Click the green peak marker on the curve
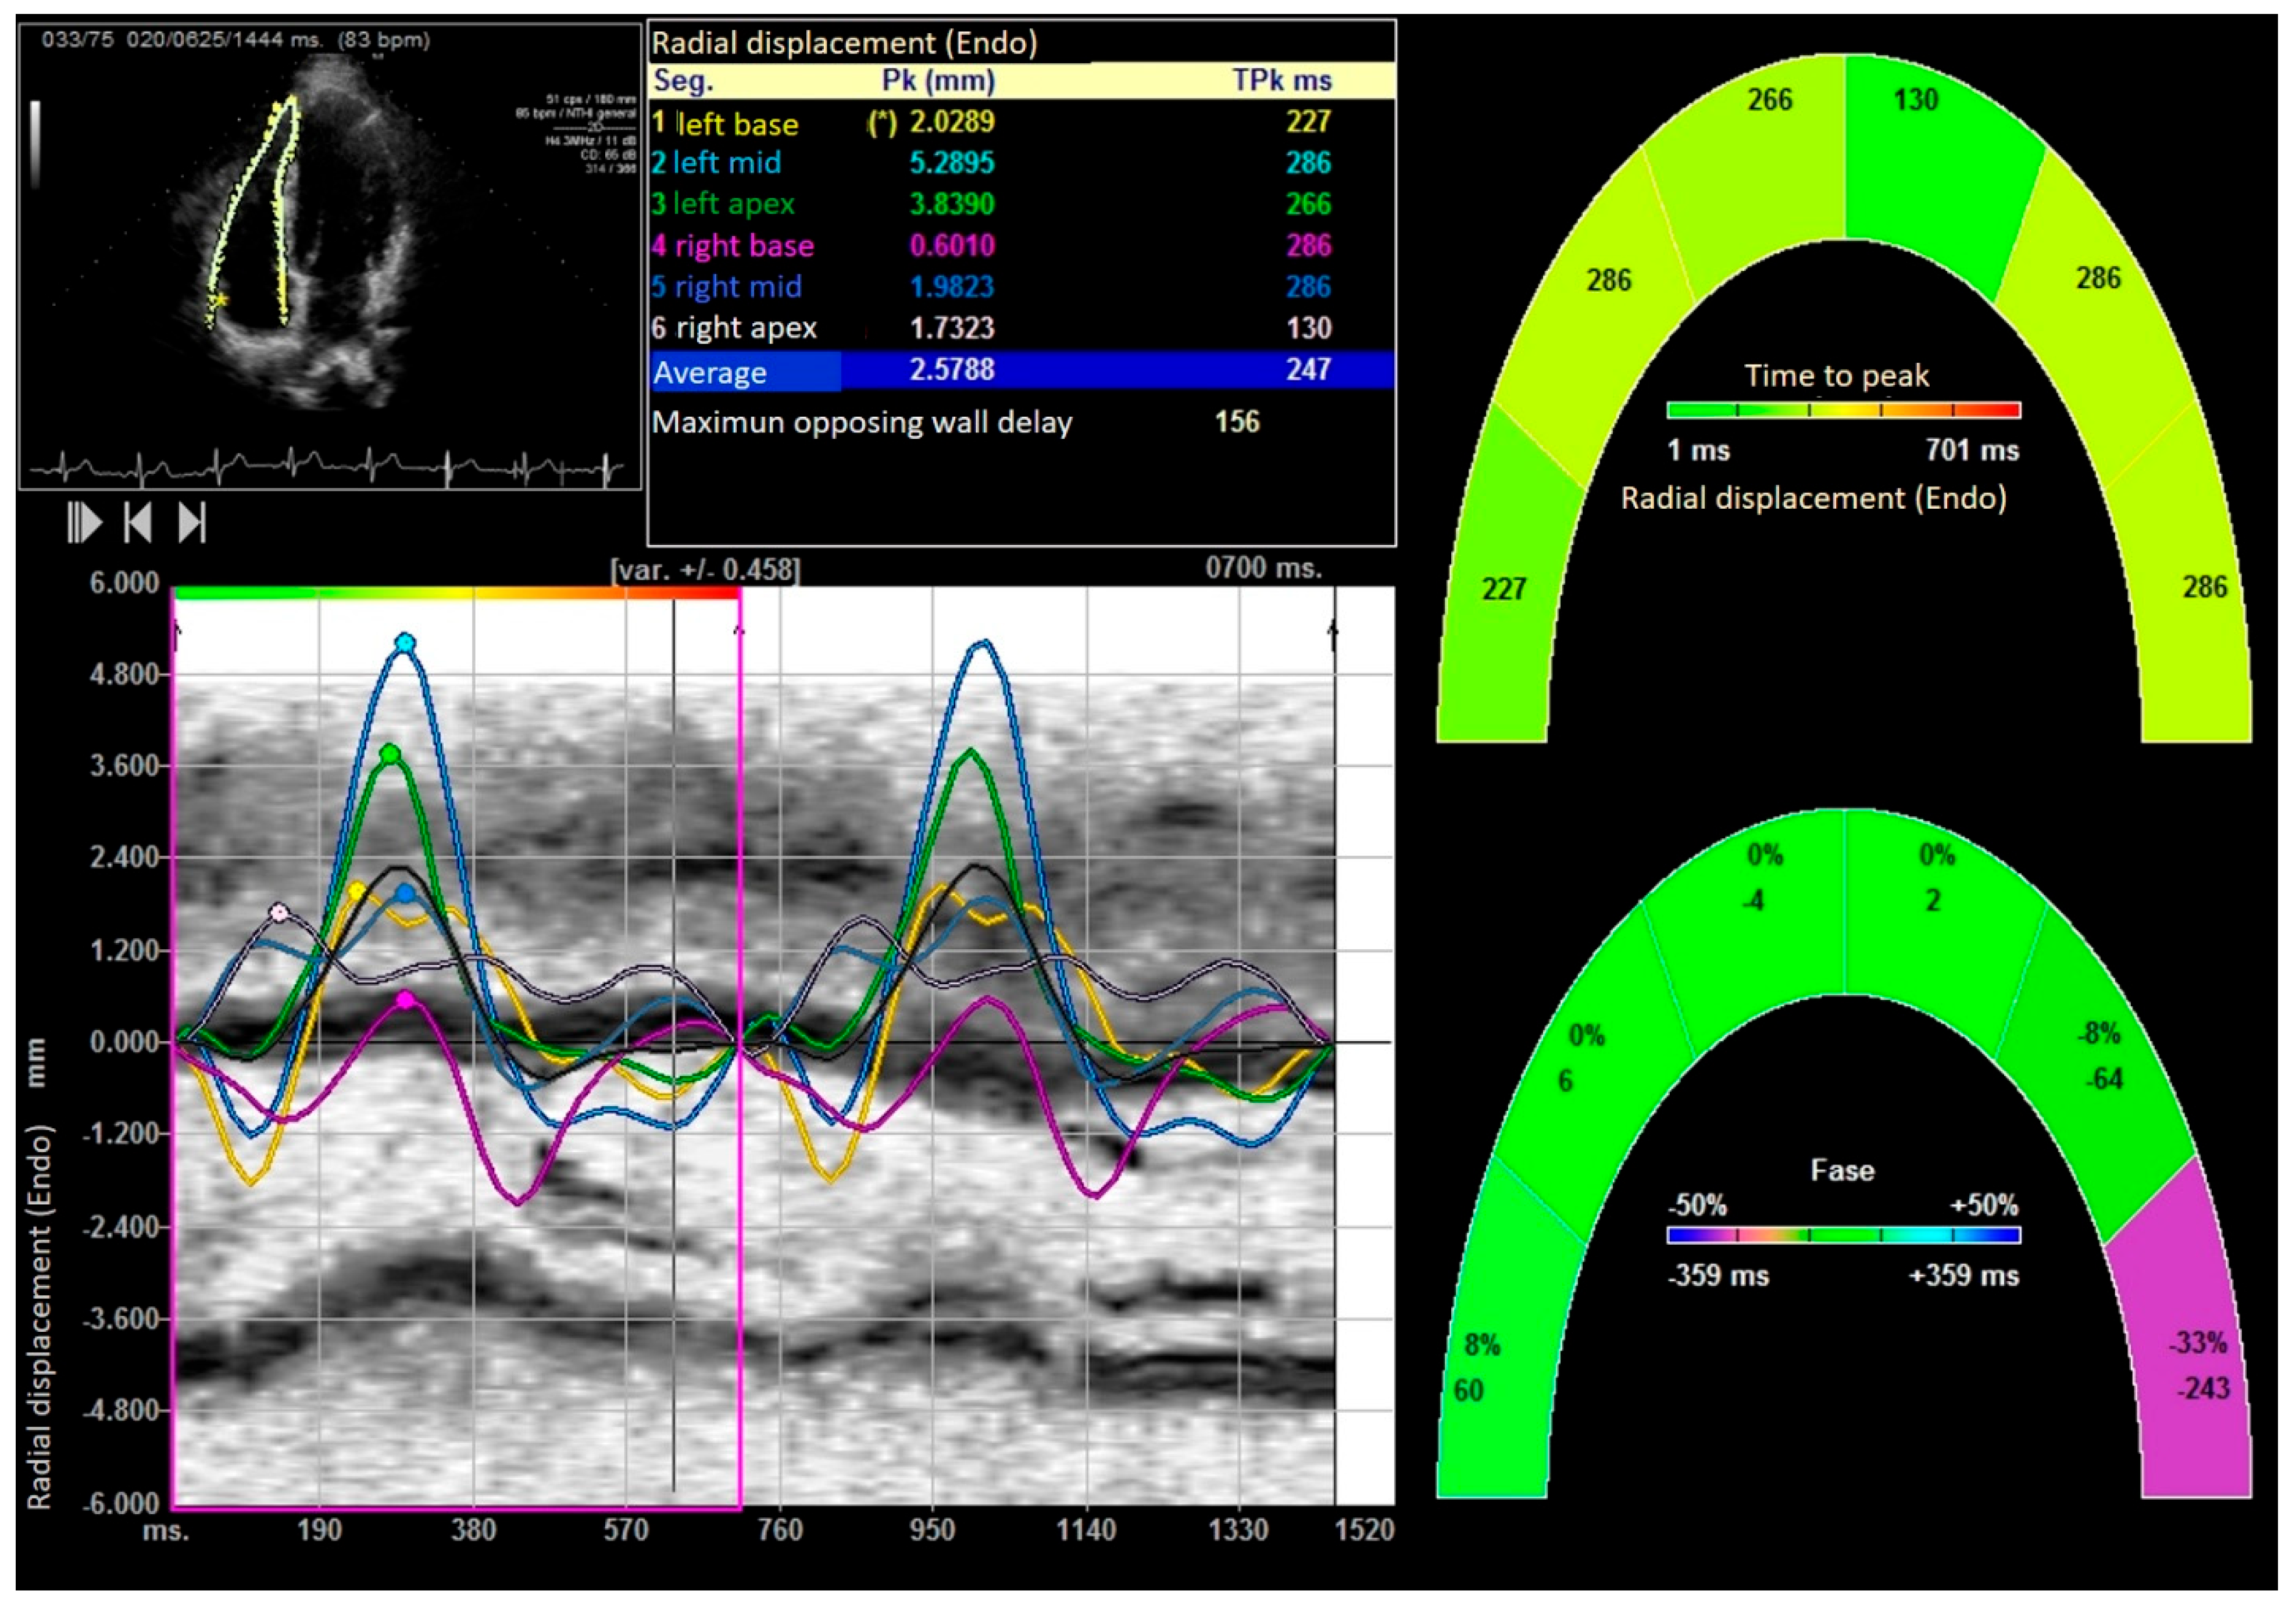 [391, 754]
